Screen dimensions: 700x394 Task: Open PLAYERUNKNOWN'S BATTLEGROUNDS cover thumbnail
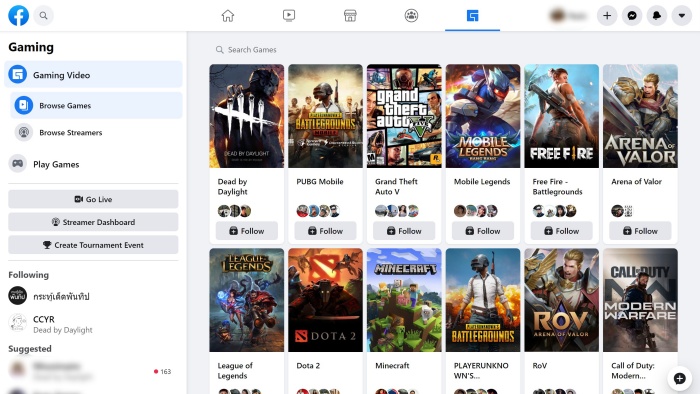pos(483,300)
